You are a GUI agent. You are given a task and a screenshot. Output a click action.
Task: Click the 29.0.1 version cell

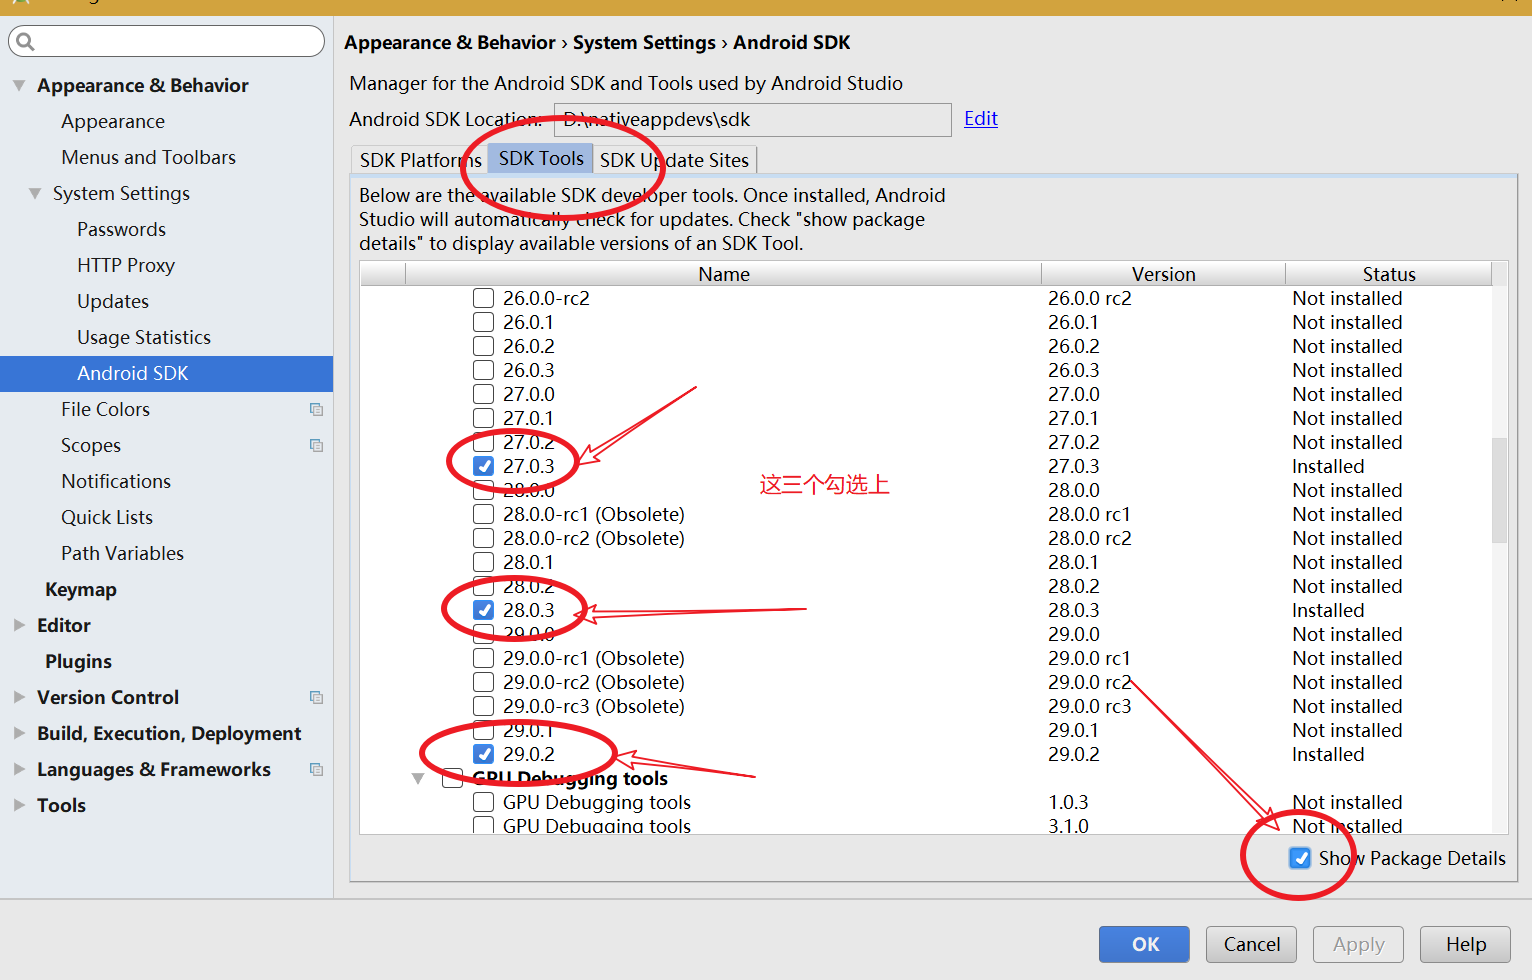tap(1073, 730)
